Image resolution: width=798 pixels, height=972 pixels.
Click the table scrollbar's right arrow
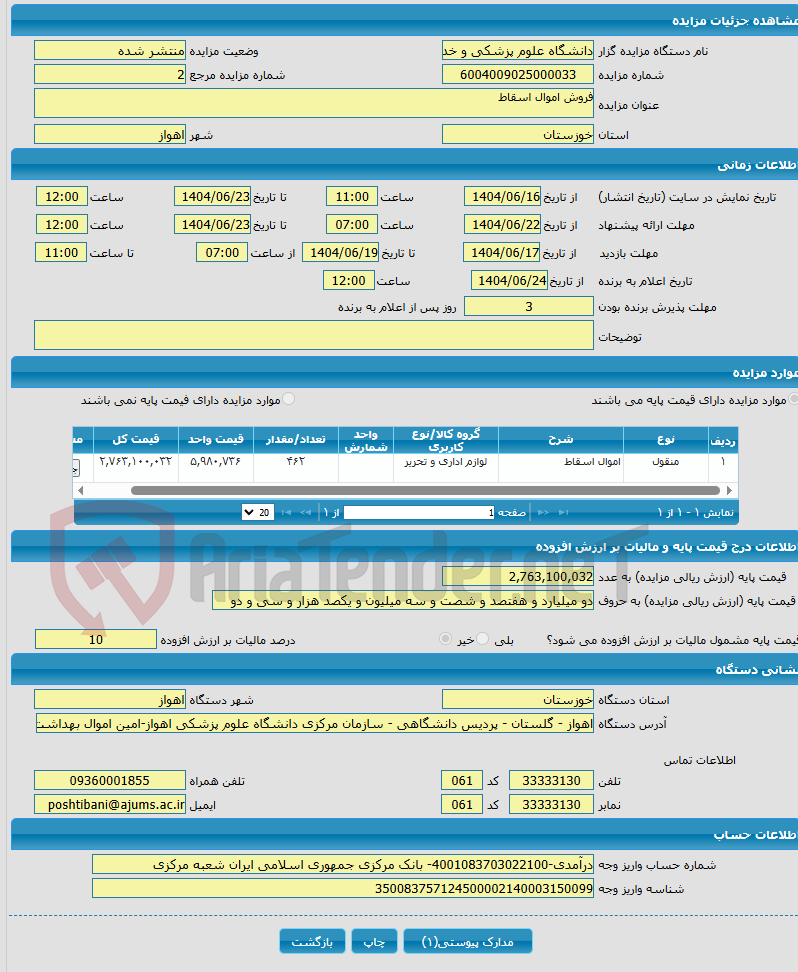pos(729,490)
